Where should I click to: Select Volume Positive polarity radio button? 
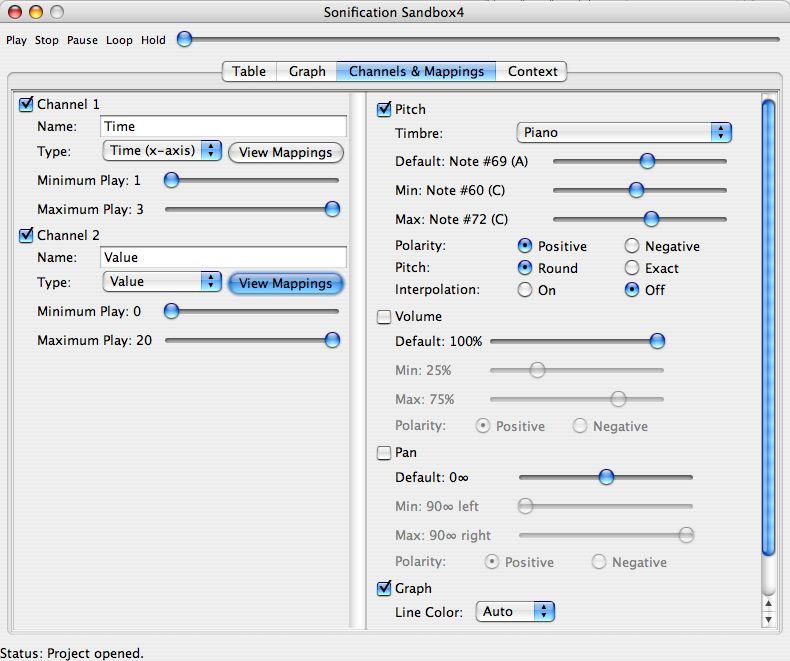click(483, 426)
